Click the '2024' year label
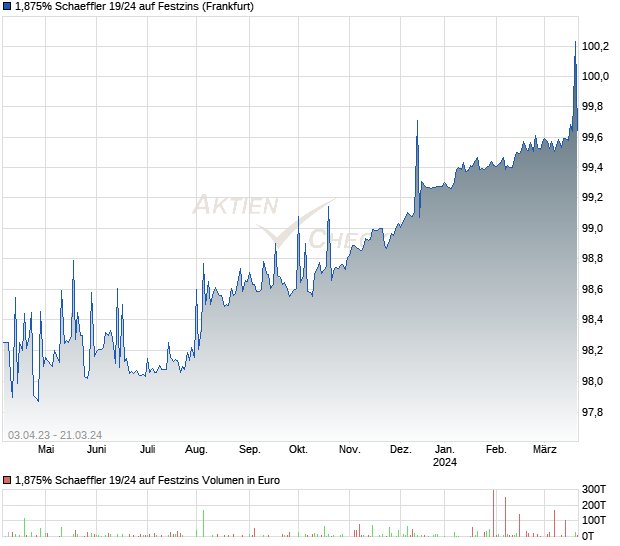Screen dimensions: 620x546 pyautogui.click(x=444, y=462)
